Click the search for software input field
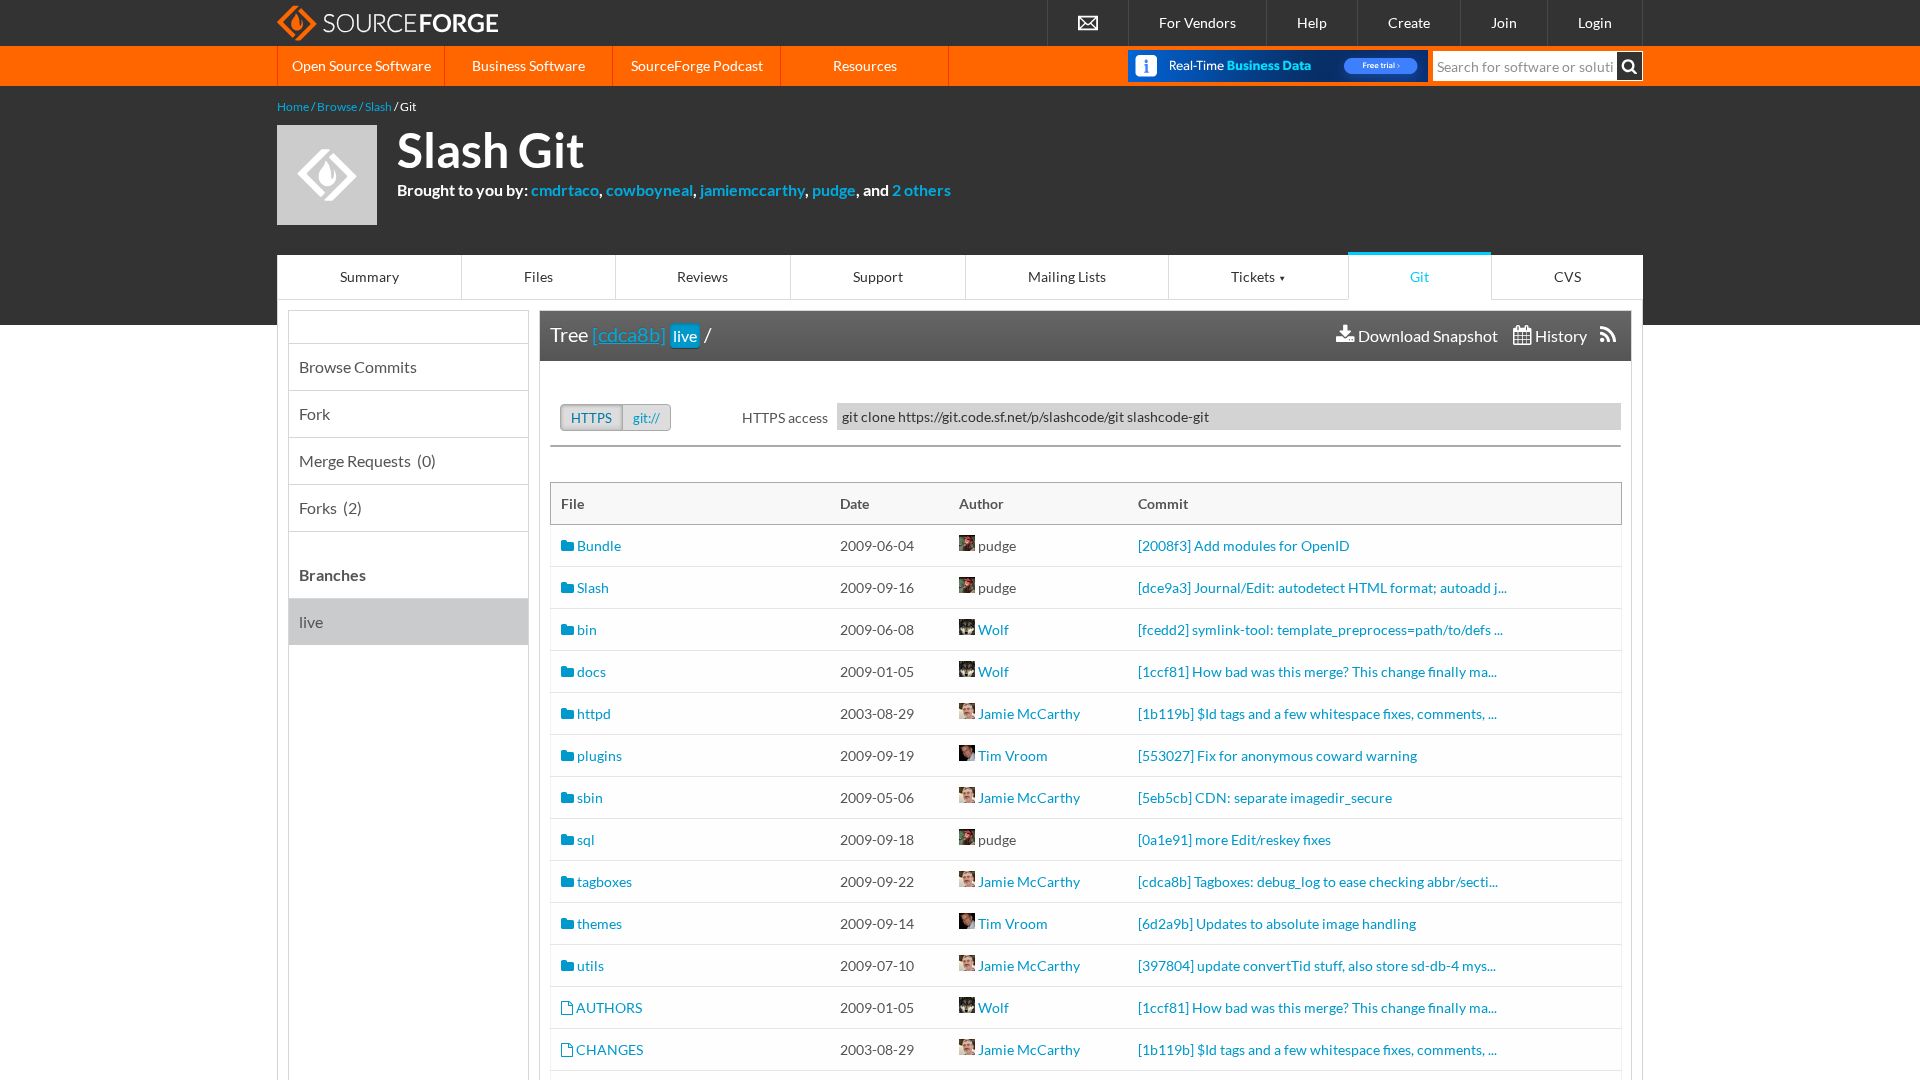The height and width of the screenshot is (1080, 1920). pos(1524,66)
